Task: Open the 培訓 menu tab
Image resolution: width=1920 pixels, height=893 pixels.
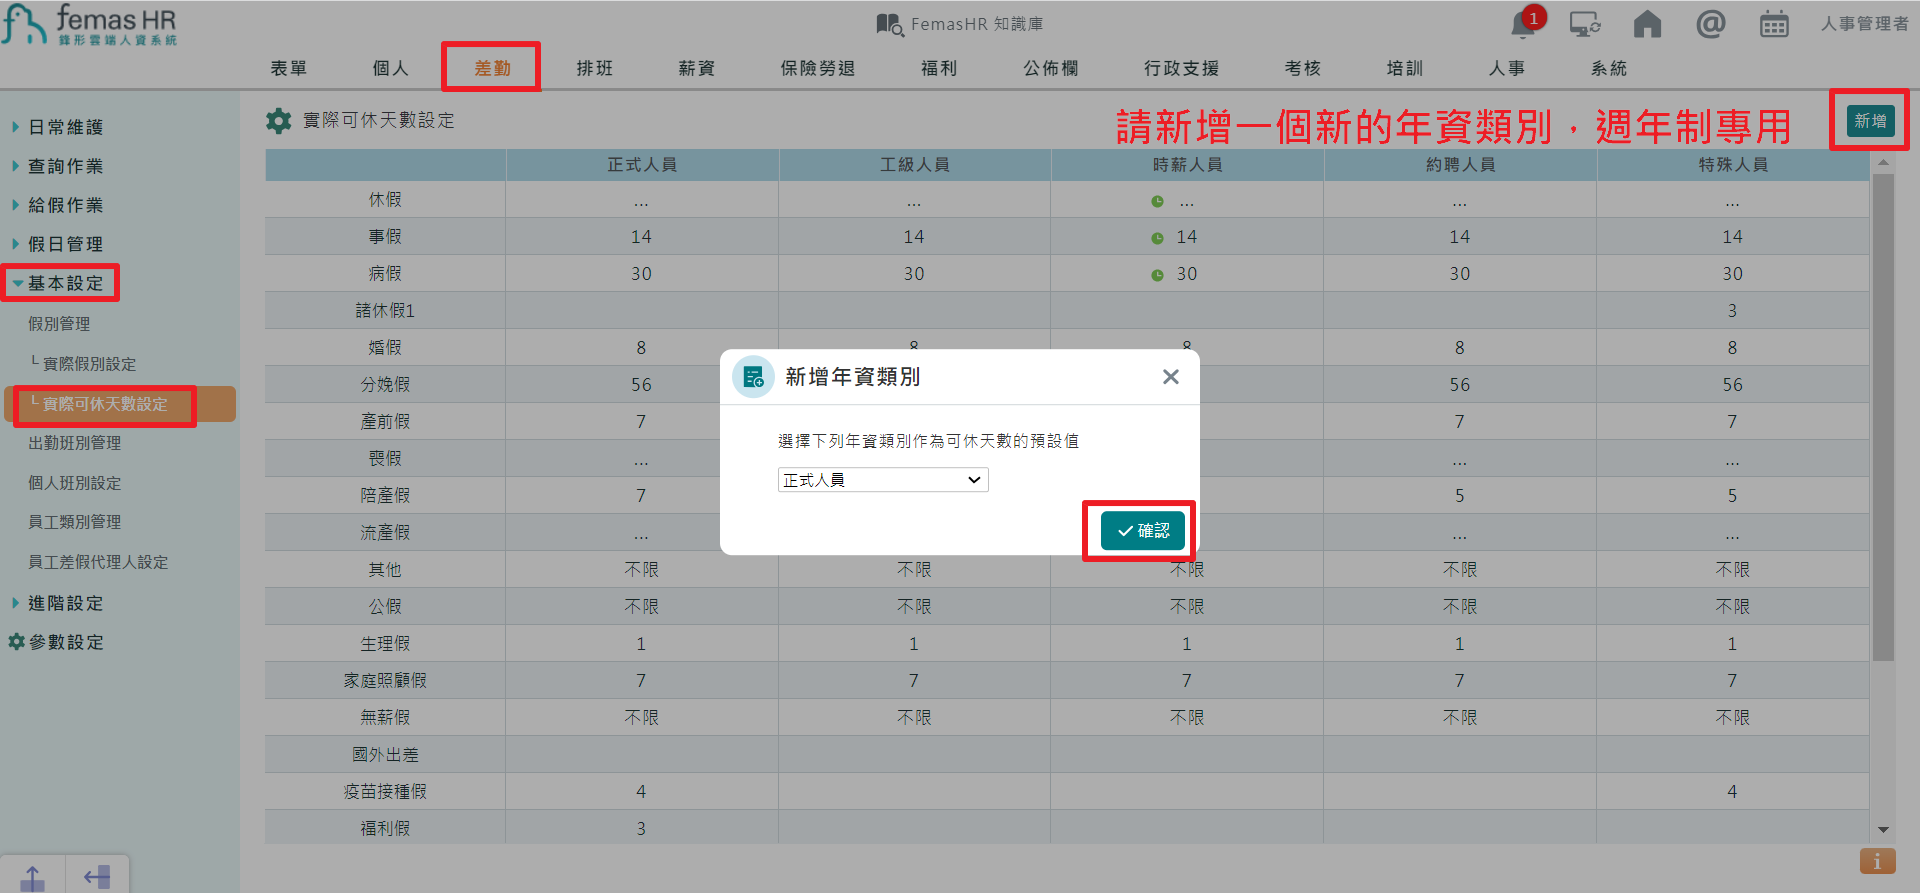Action: [x=1404, y=68]
